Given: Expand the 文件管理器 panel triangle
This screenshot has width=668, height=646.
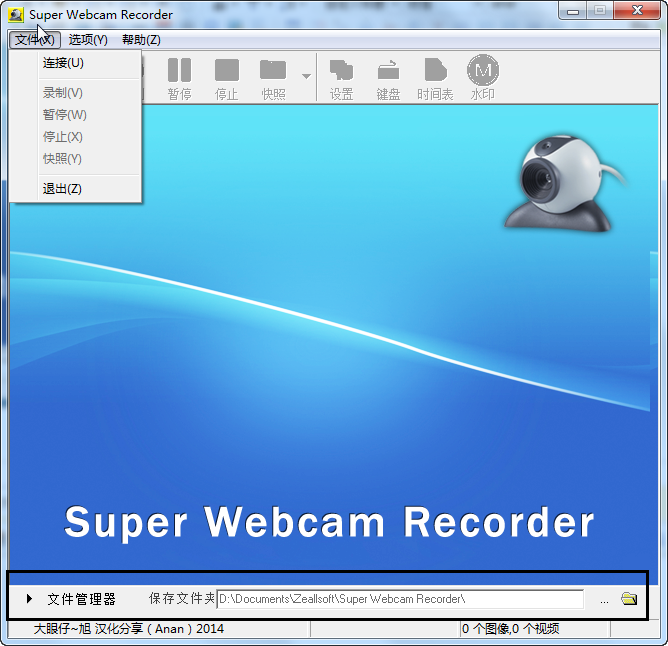Looking at the screenshot, I should pyautogui.click(x=29, y=599).
